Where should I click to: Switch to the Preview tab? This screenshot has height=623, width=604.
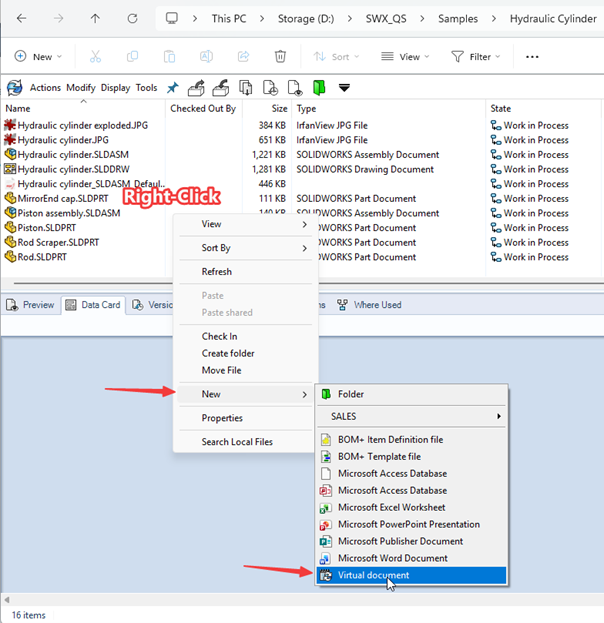31,305
